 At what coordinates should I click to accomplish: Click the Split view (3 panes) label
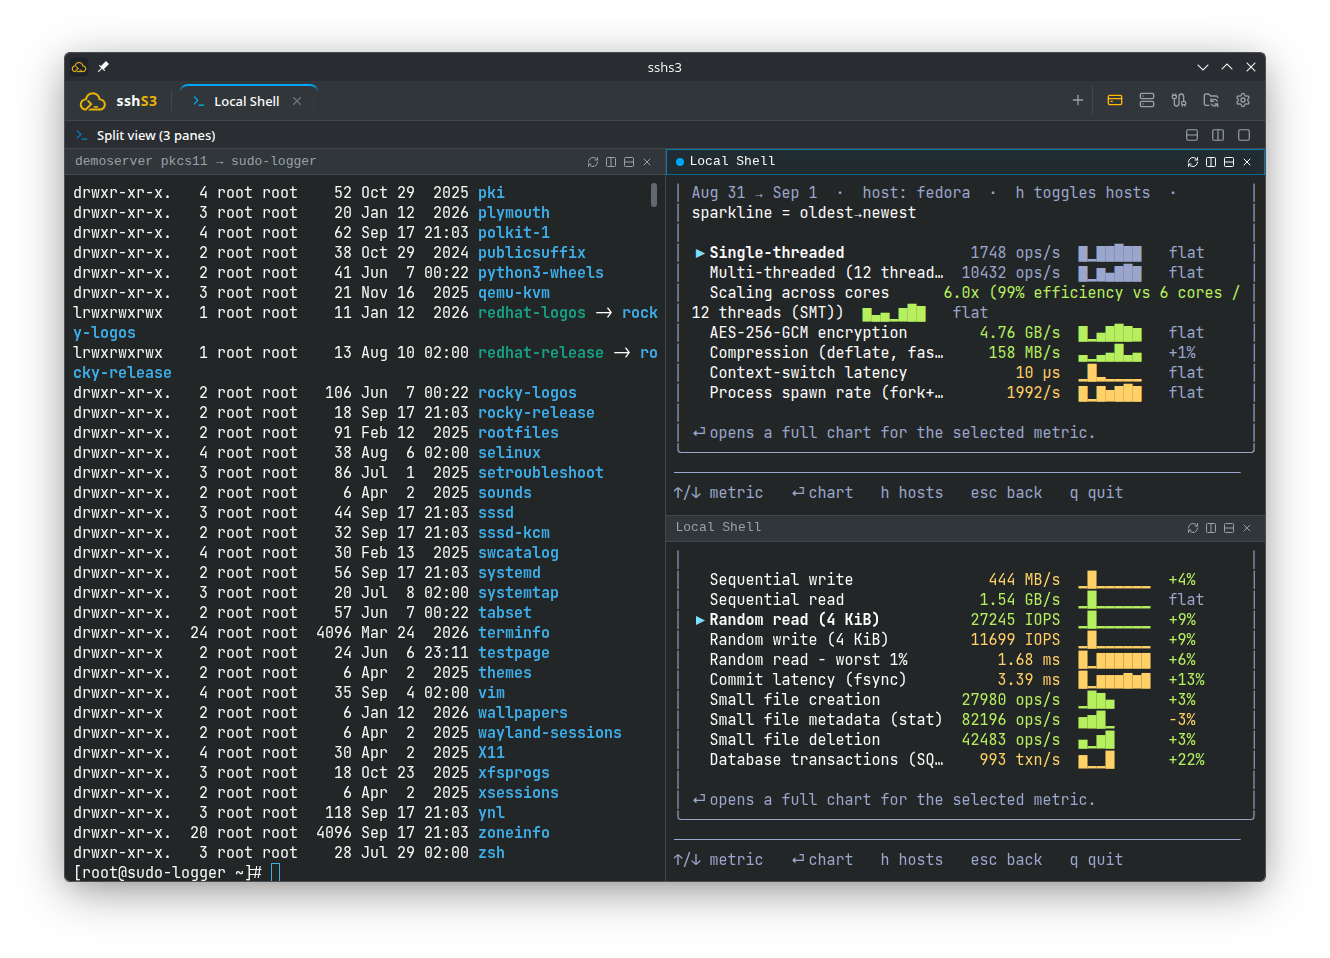point(156,135)
